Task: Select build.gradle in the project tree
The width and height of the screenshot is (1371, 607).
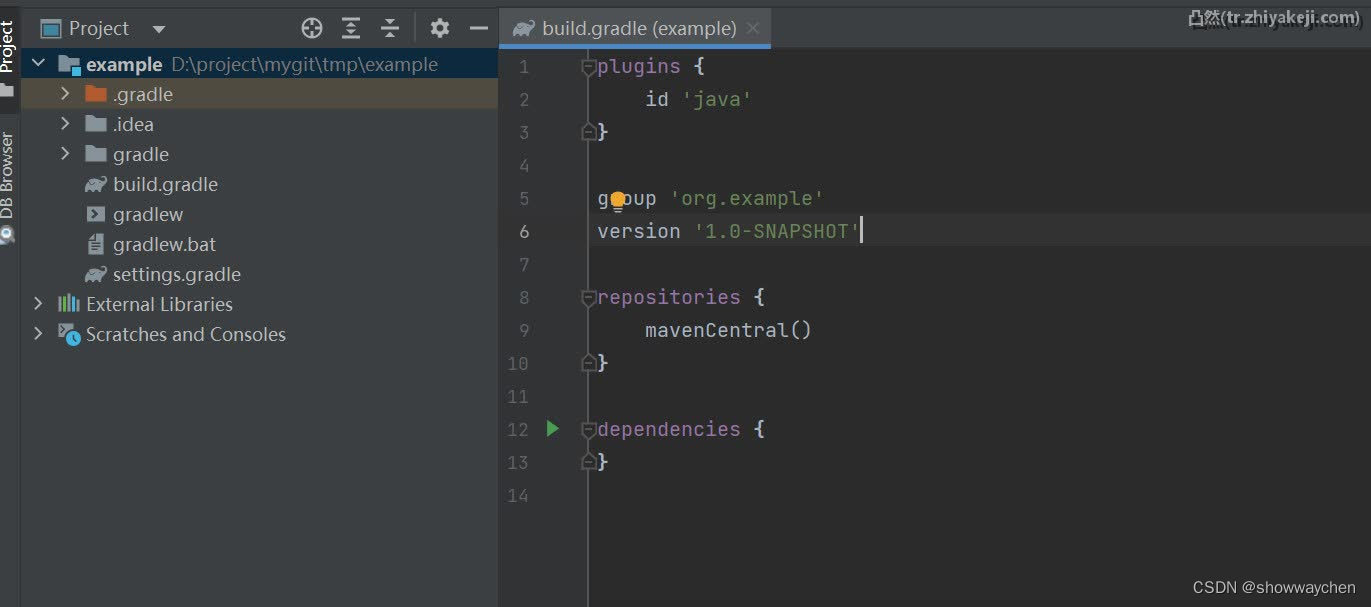Action: 165,184
